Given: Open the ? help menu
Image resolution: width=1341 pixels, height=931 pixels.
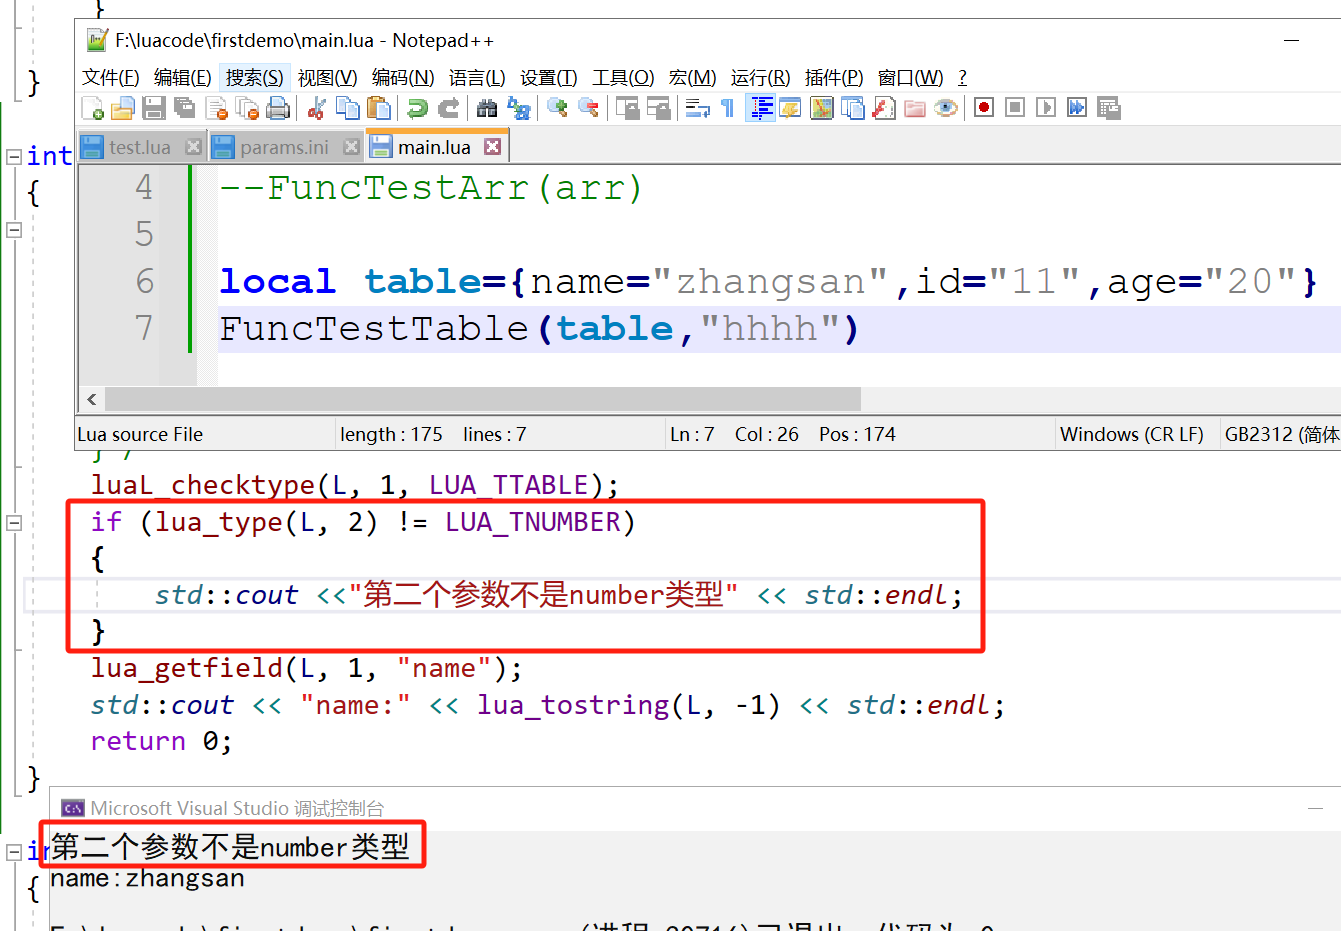Looking at the screenshot, I should [962, 77].
